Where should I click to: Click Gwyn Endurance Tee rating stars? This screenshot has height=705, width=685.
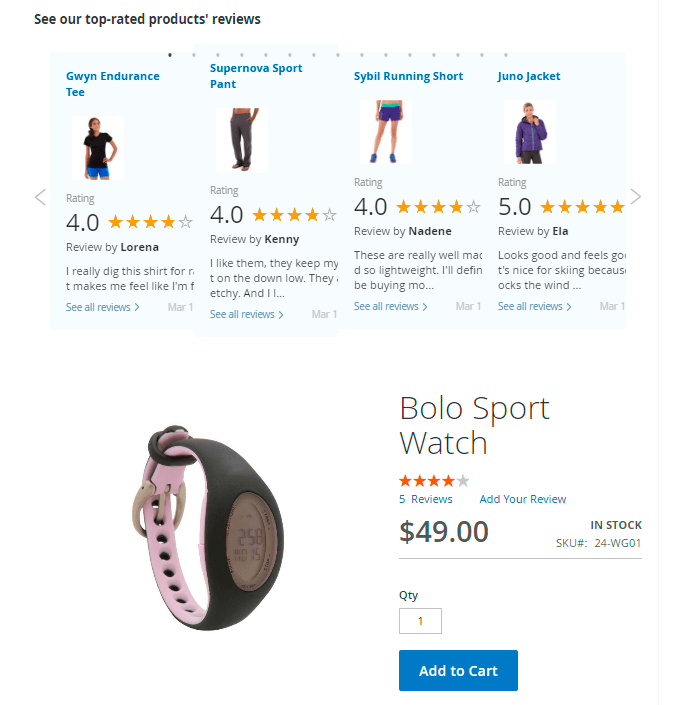[151, 222]
